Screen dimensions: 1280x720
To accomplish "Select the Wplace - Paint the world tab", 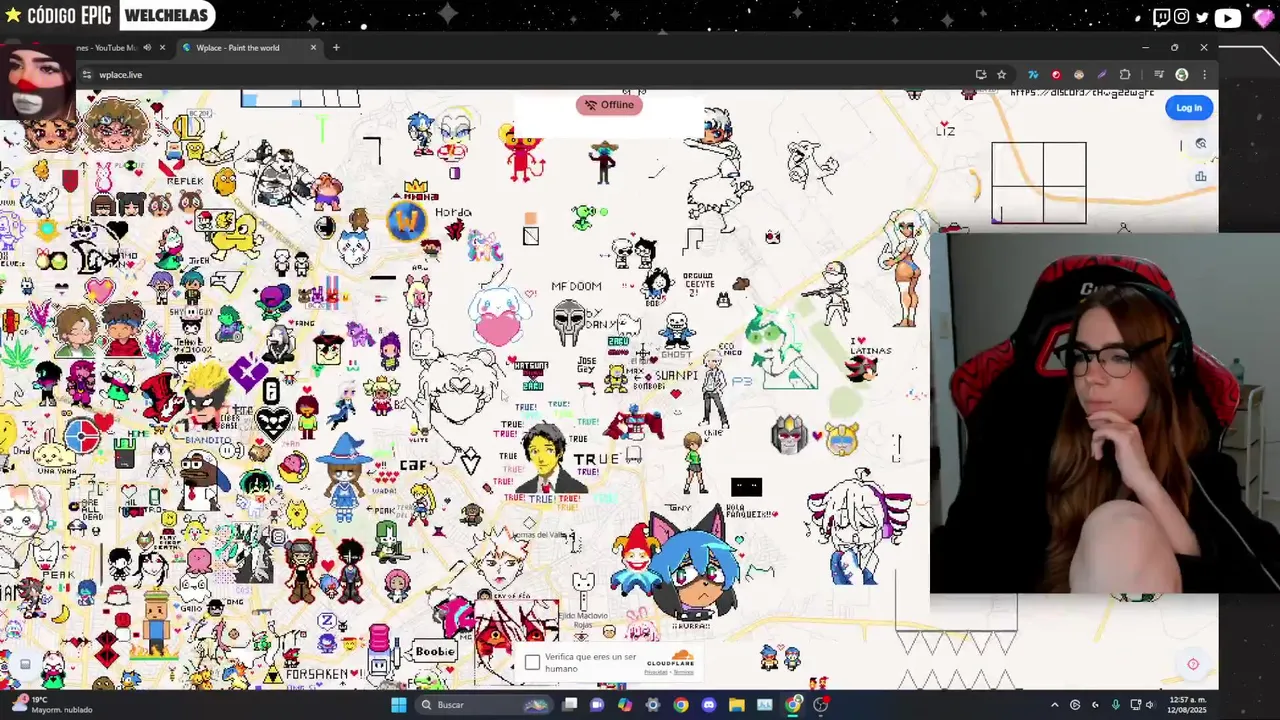I will point(248,48).
